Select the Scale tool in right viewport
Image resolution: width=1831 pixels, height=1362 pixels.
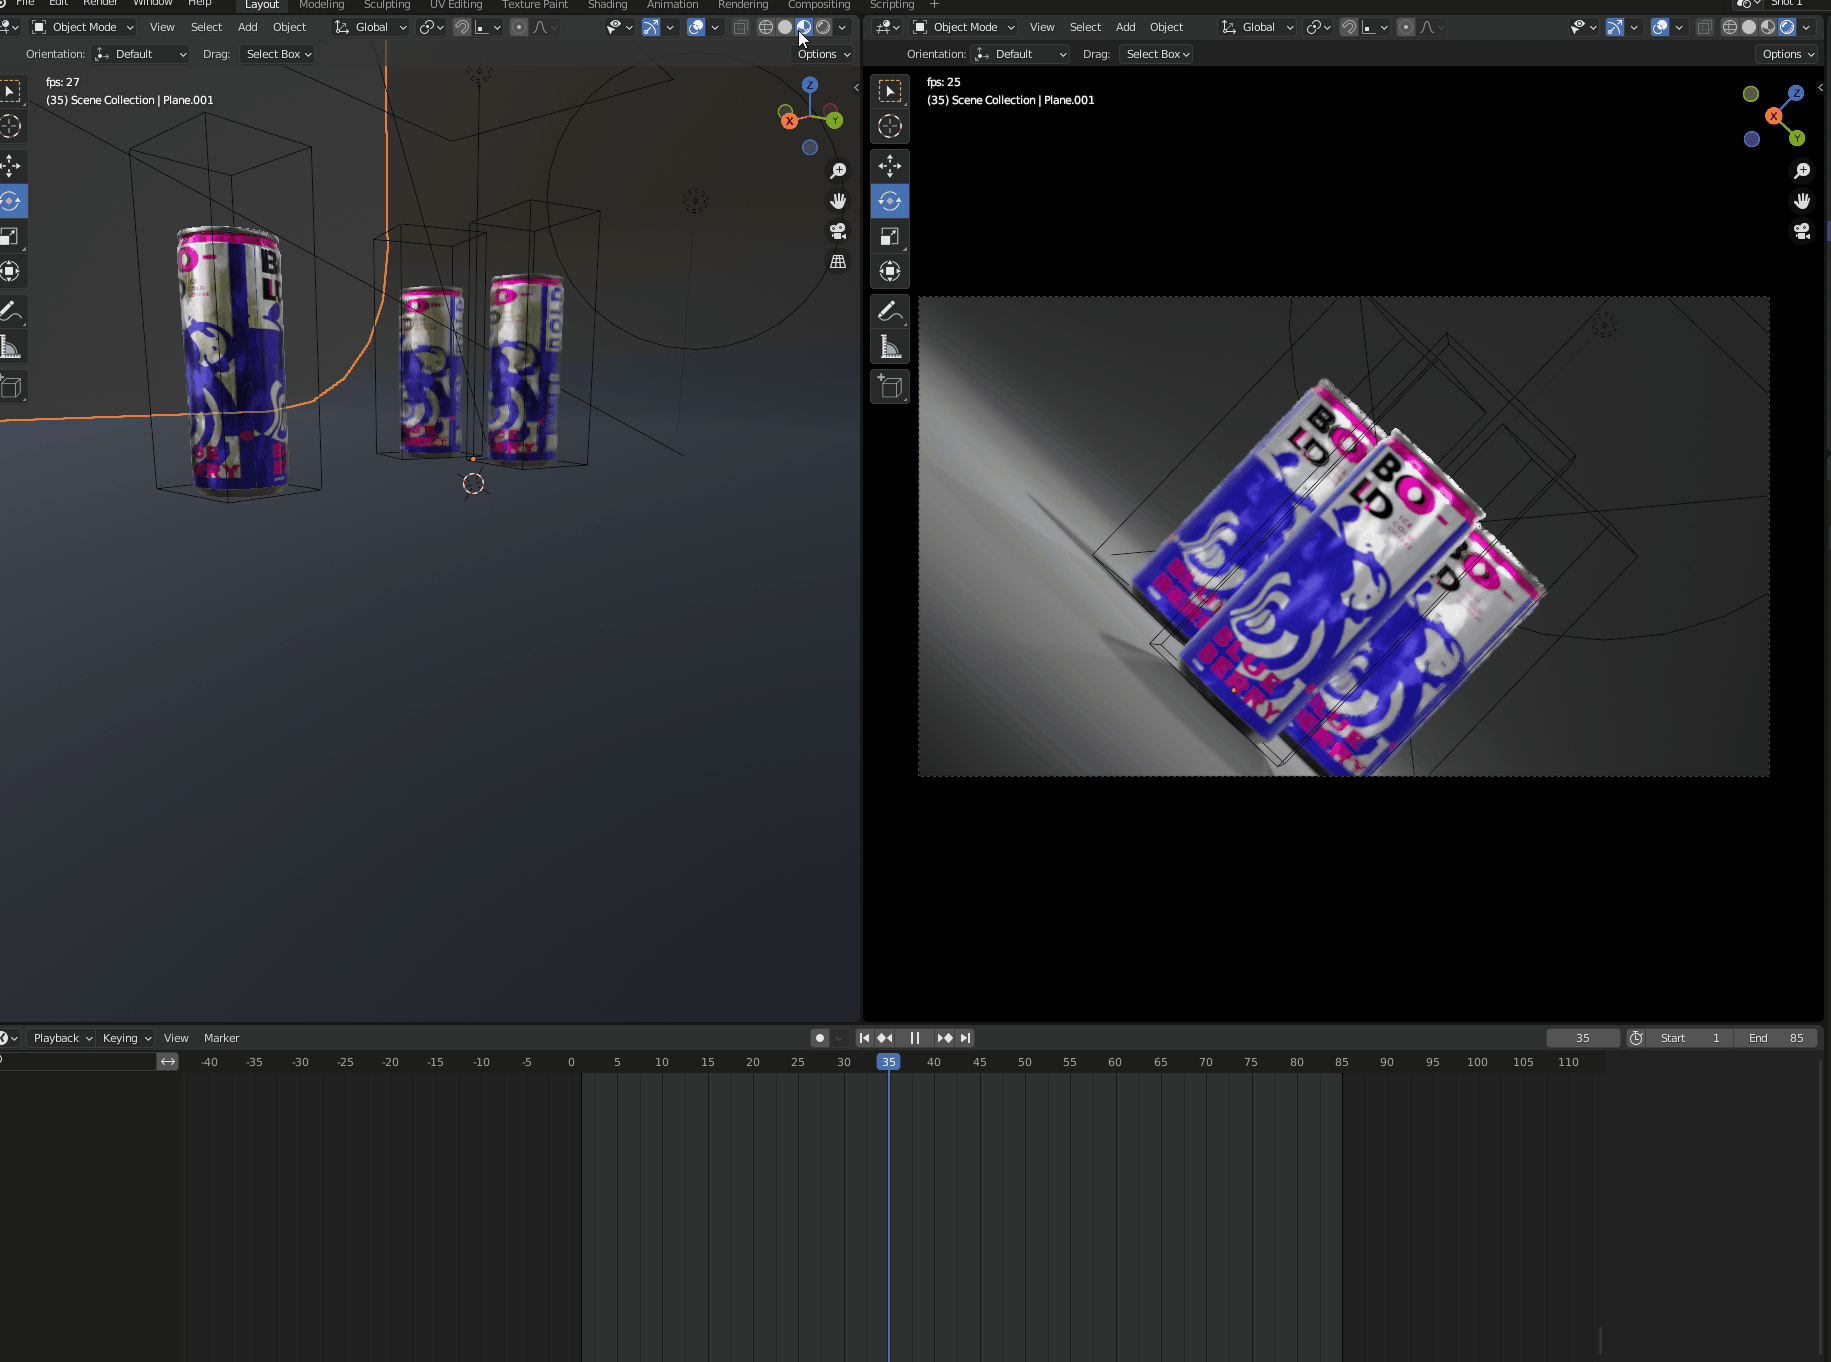889,237
